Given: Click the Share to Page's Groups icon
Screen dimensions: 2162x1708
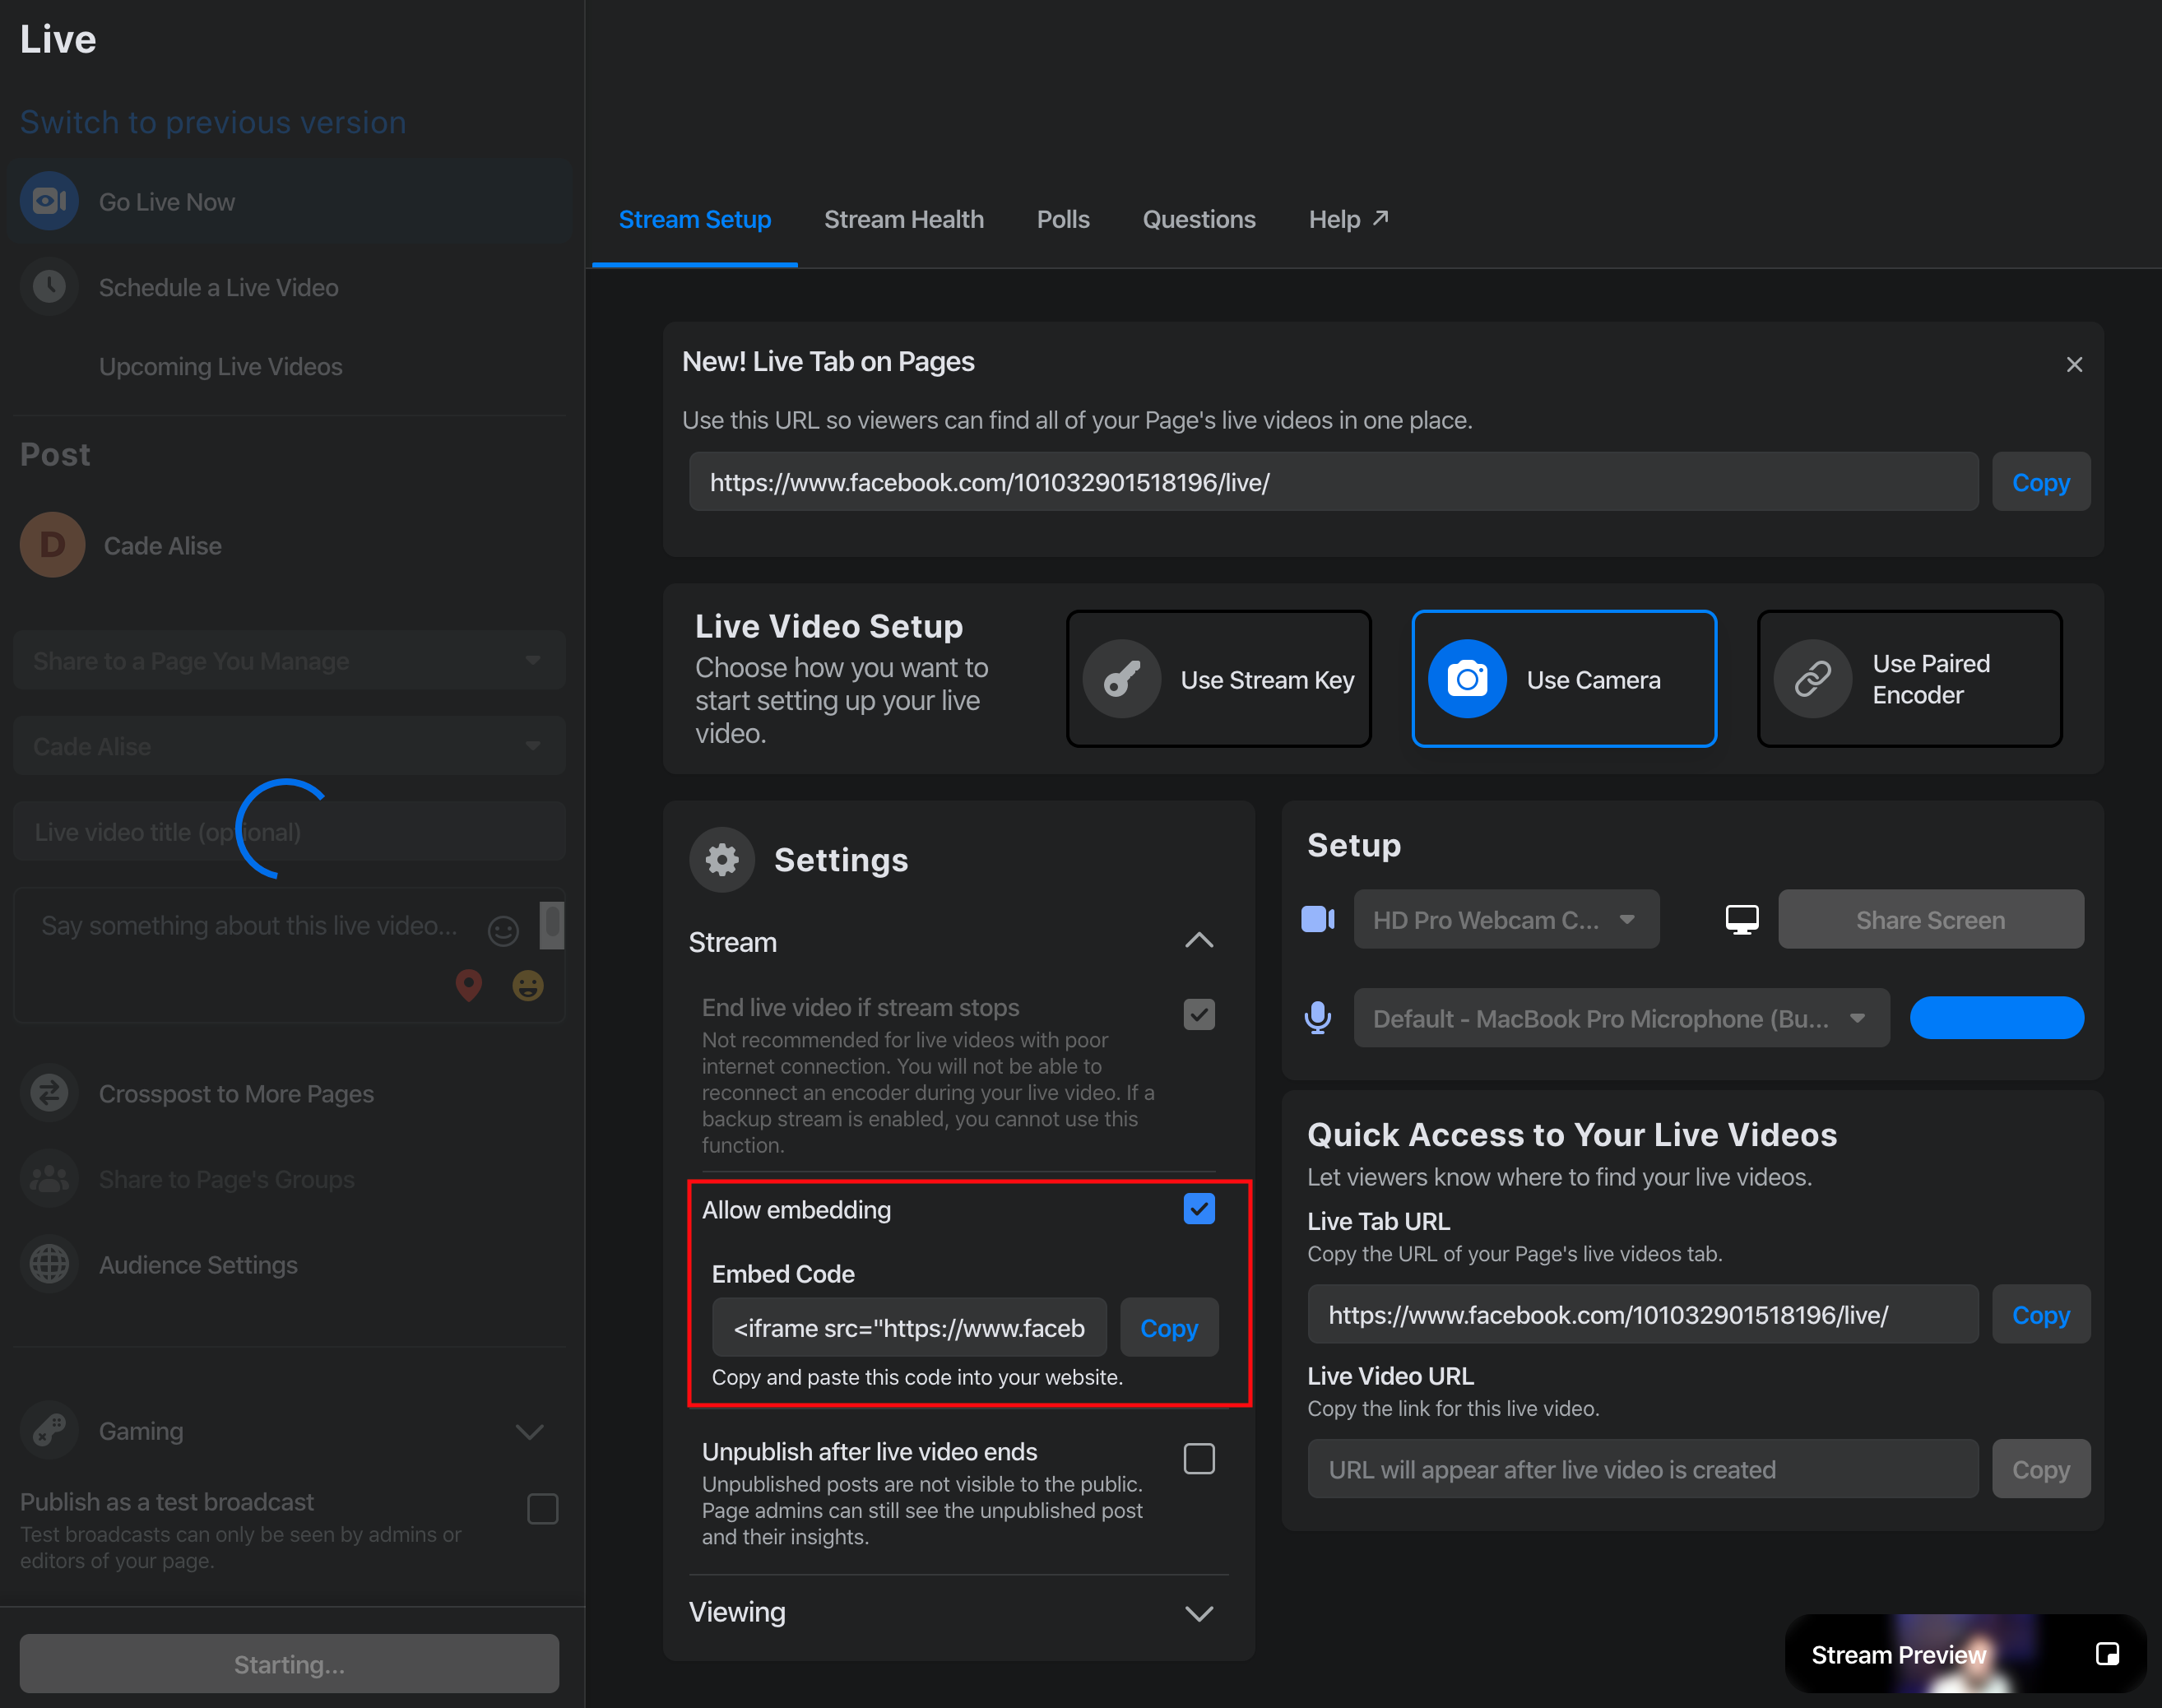Looking at the screenshot, I should click(49, 1179).
